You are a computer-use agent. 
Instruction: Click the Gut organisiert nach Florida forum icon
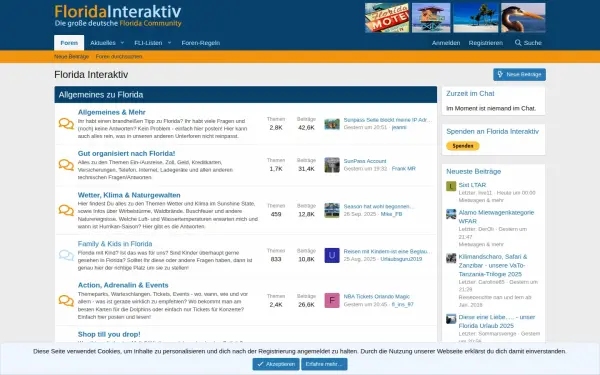(x=66, y=165)
